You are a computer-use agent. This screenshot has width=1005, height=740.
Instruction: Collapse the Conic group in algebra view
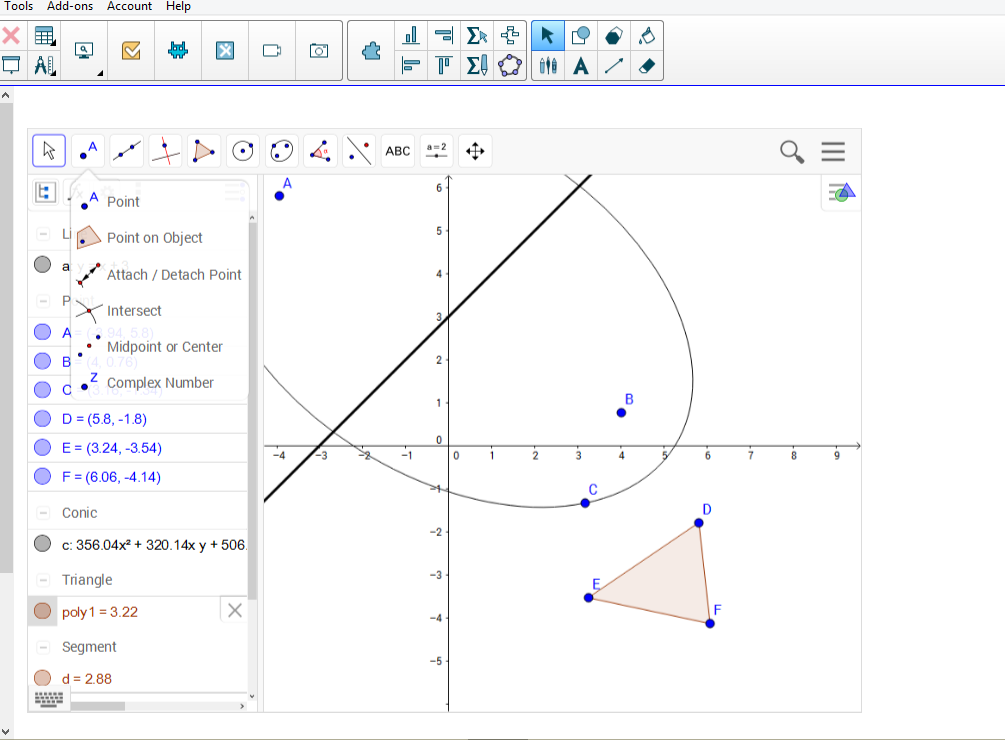[43, 513]
